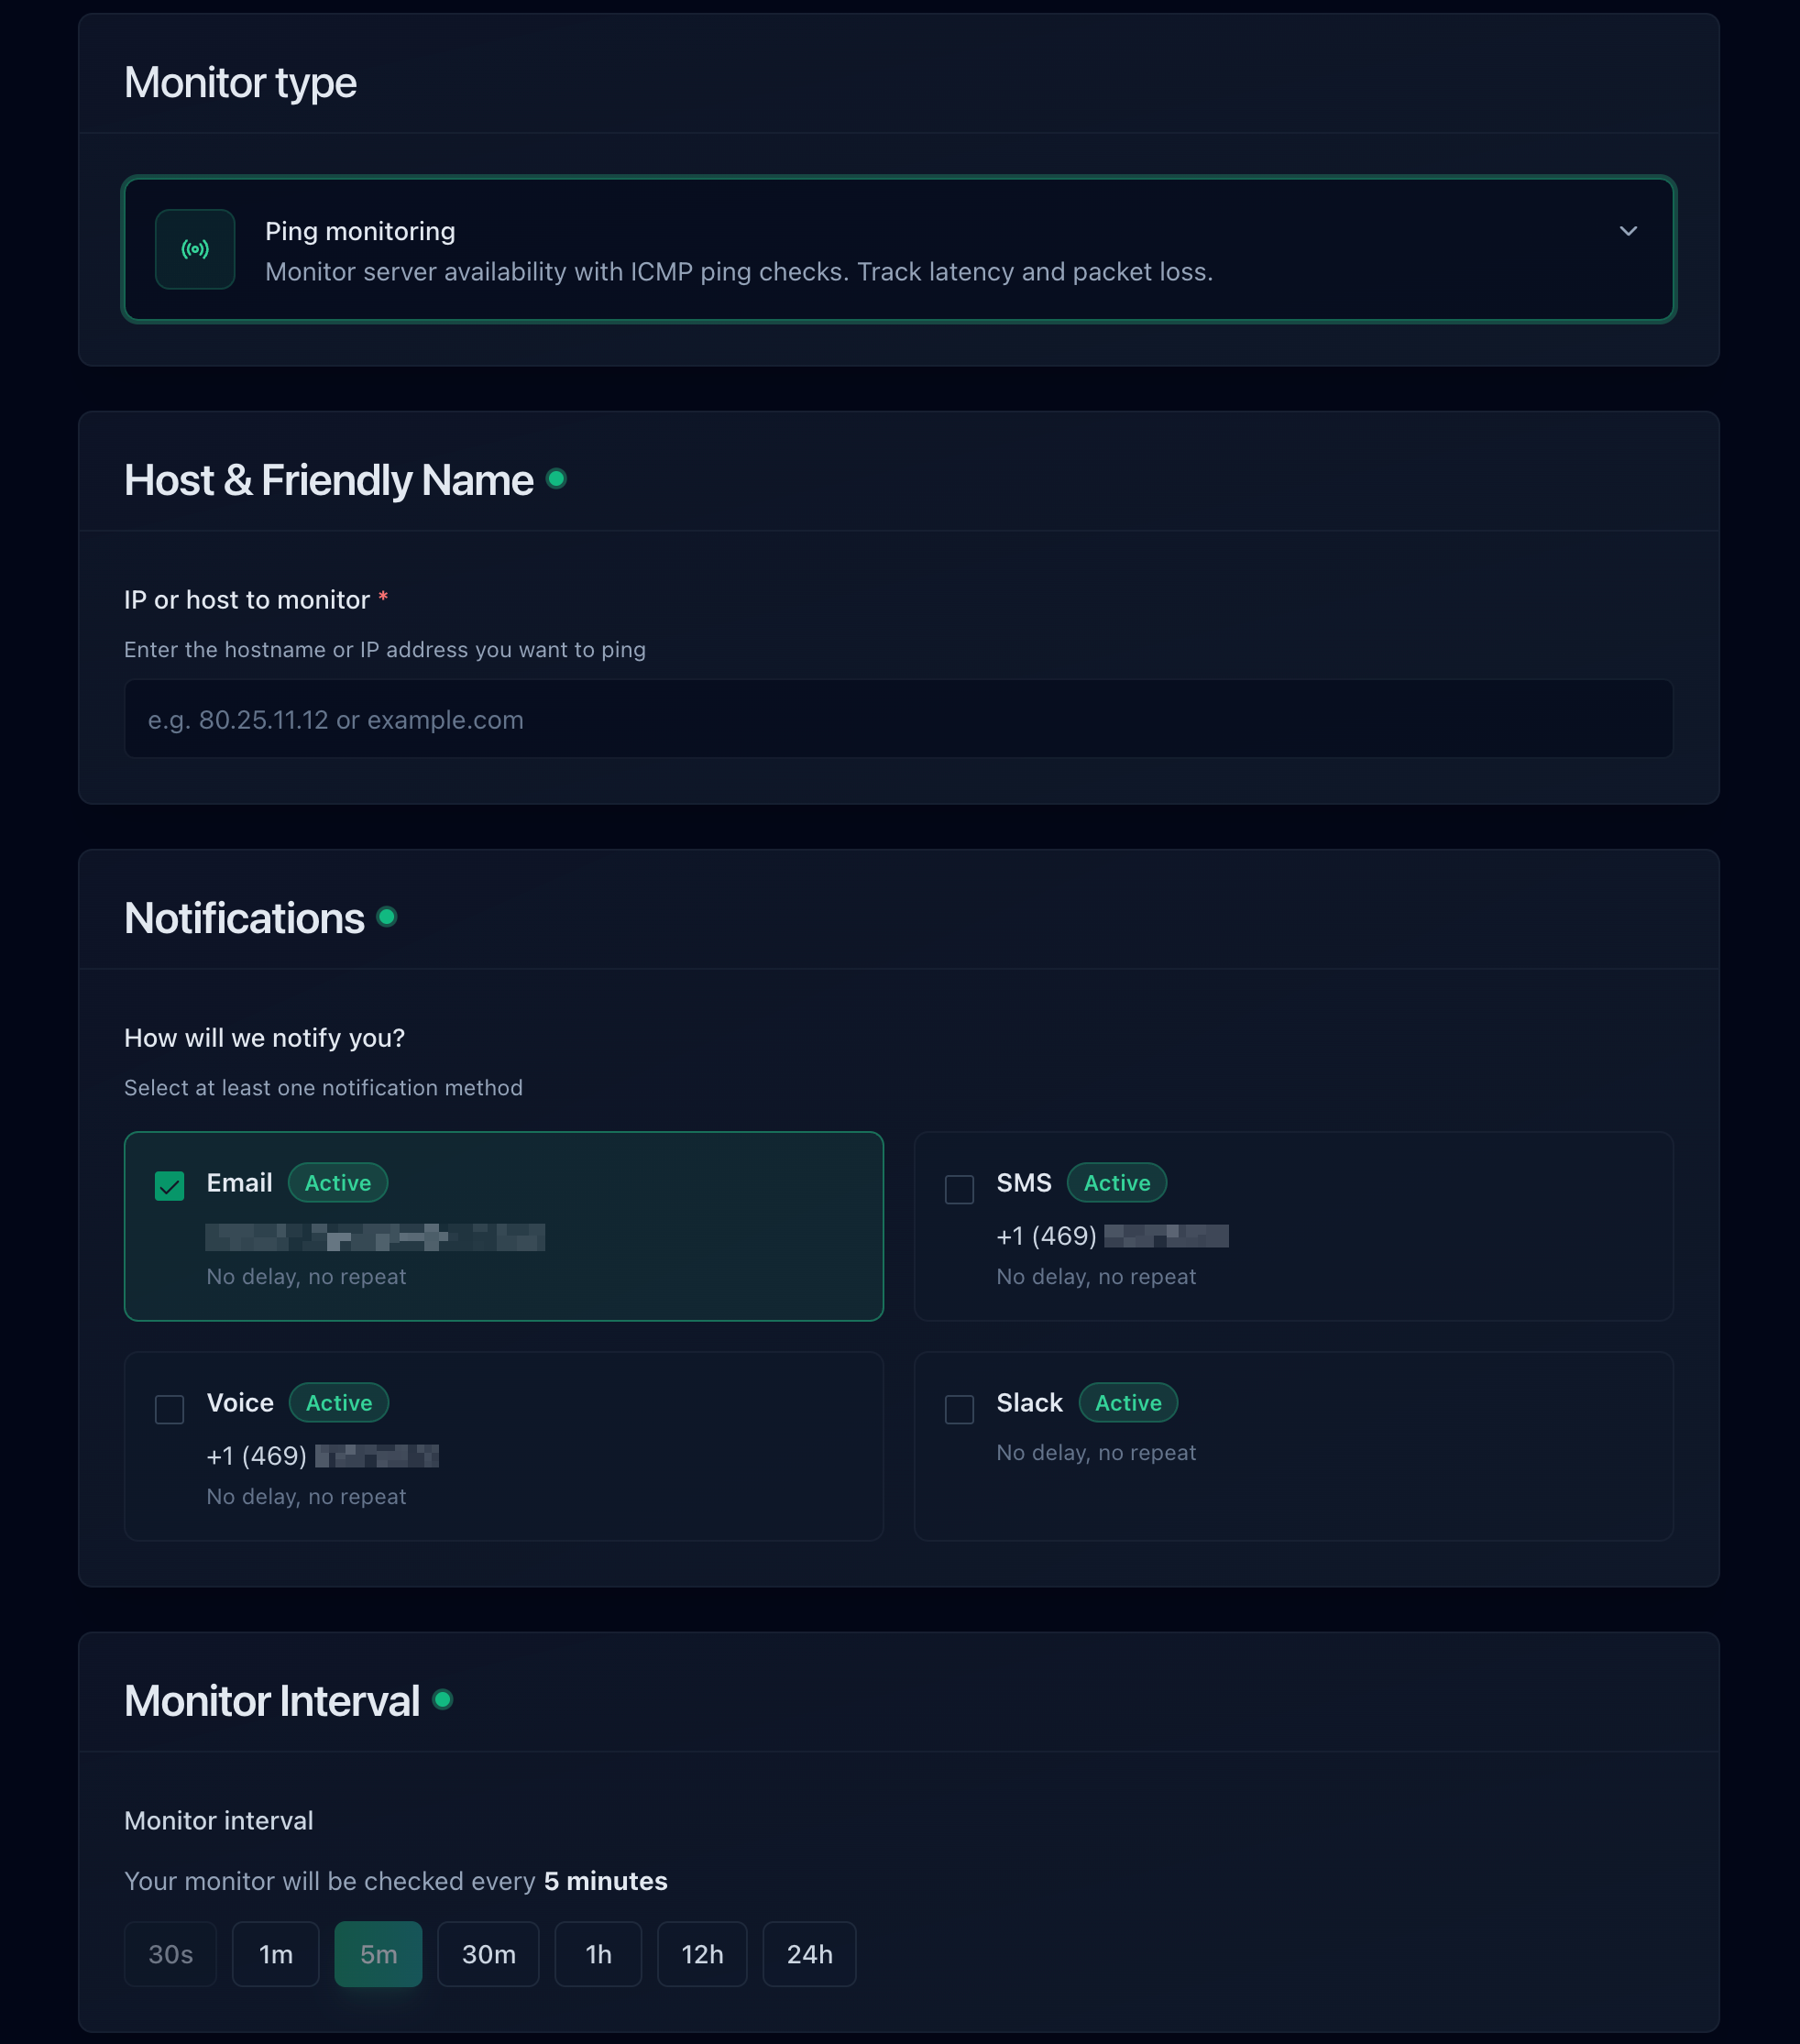Choose the 24h interval option

coord(809,1954)
